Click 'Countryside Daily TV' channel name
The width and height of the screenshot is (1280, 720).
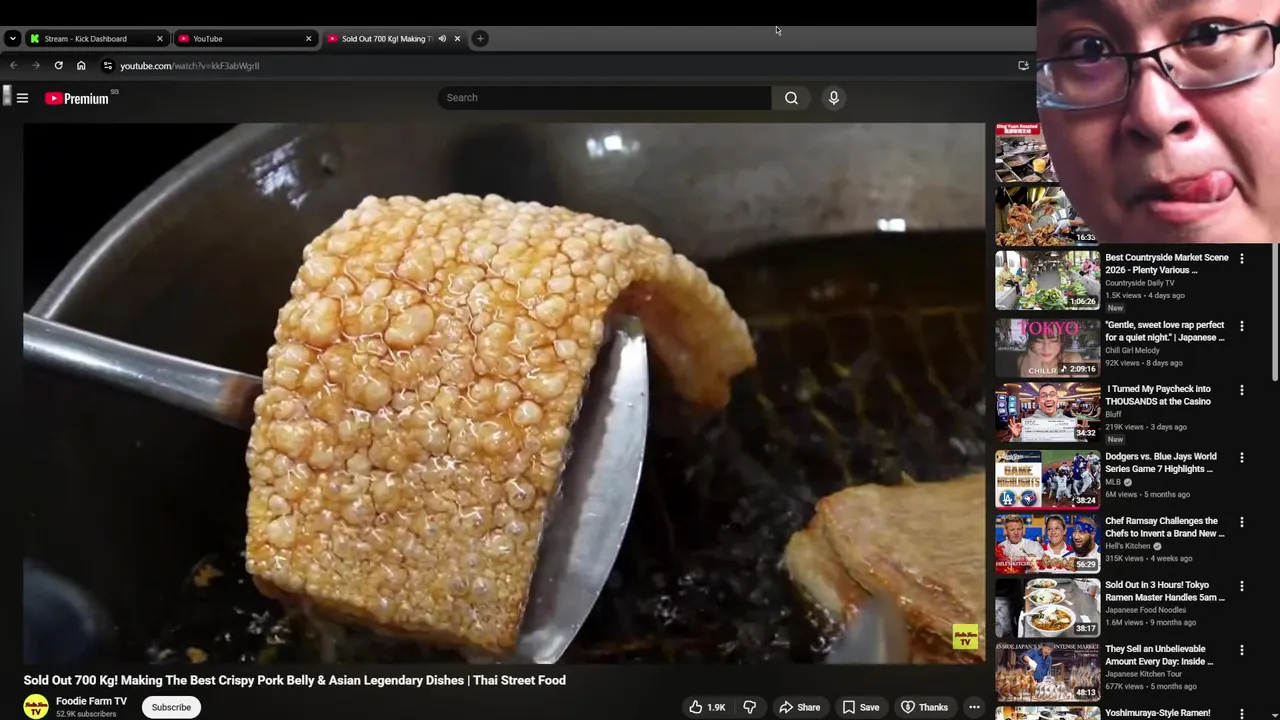pos(1139,283)
